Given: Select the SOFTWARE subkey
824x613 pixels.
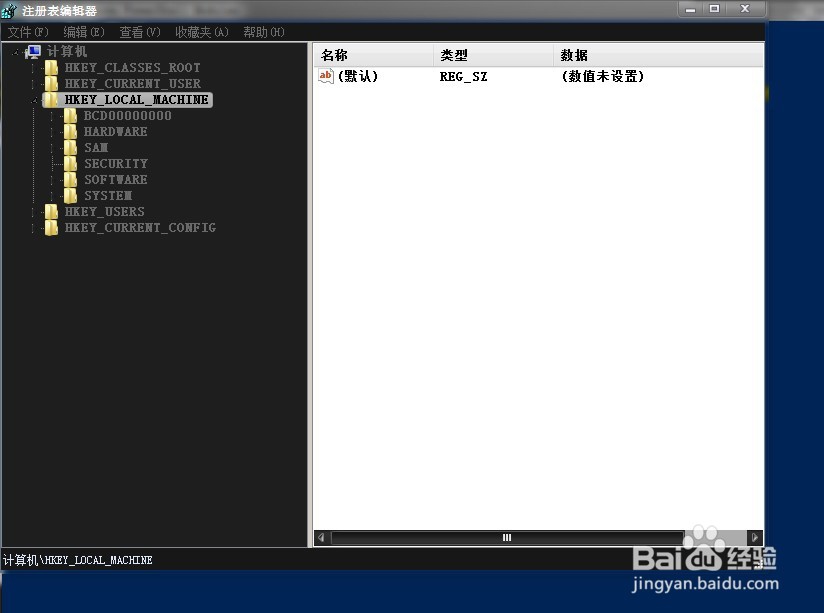Looking at the screenshot, I should coord(116,179).
